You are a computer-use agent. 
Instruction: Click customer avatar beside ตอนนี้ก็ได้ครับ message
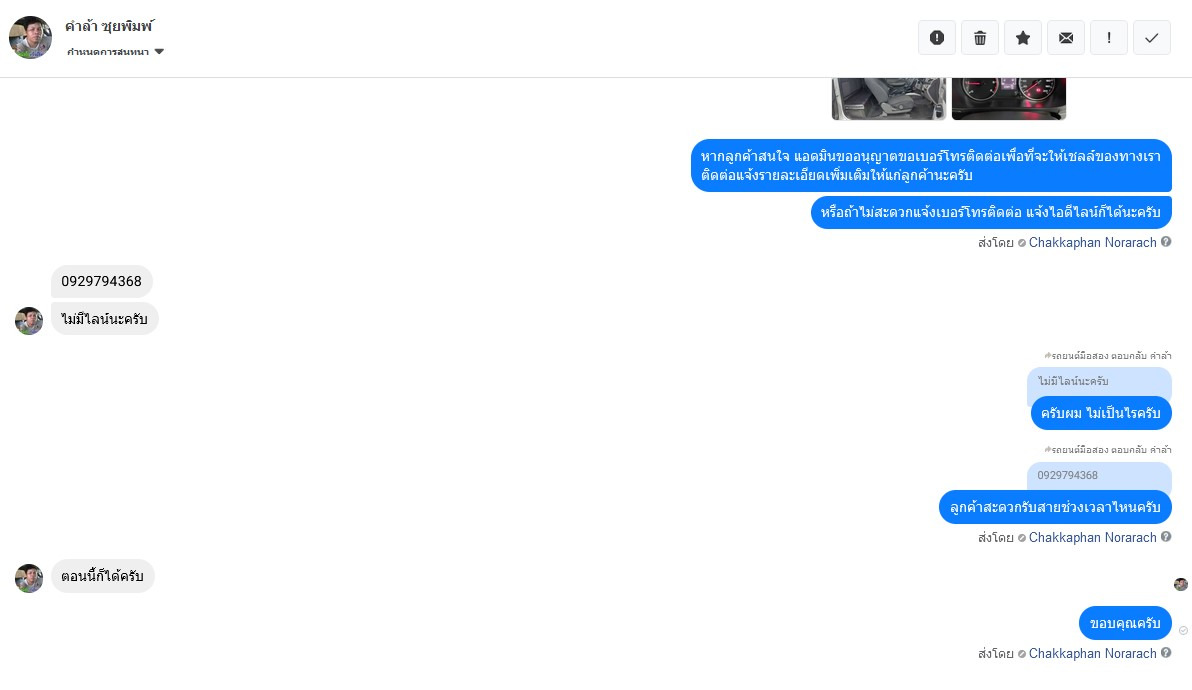(29, 578)
